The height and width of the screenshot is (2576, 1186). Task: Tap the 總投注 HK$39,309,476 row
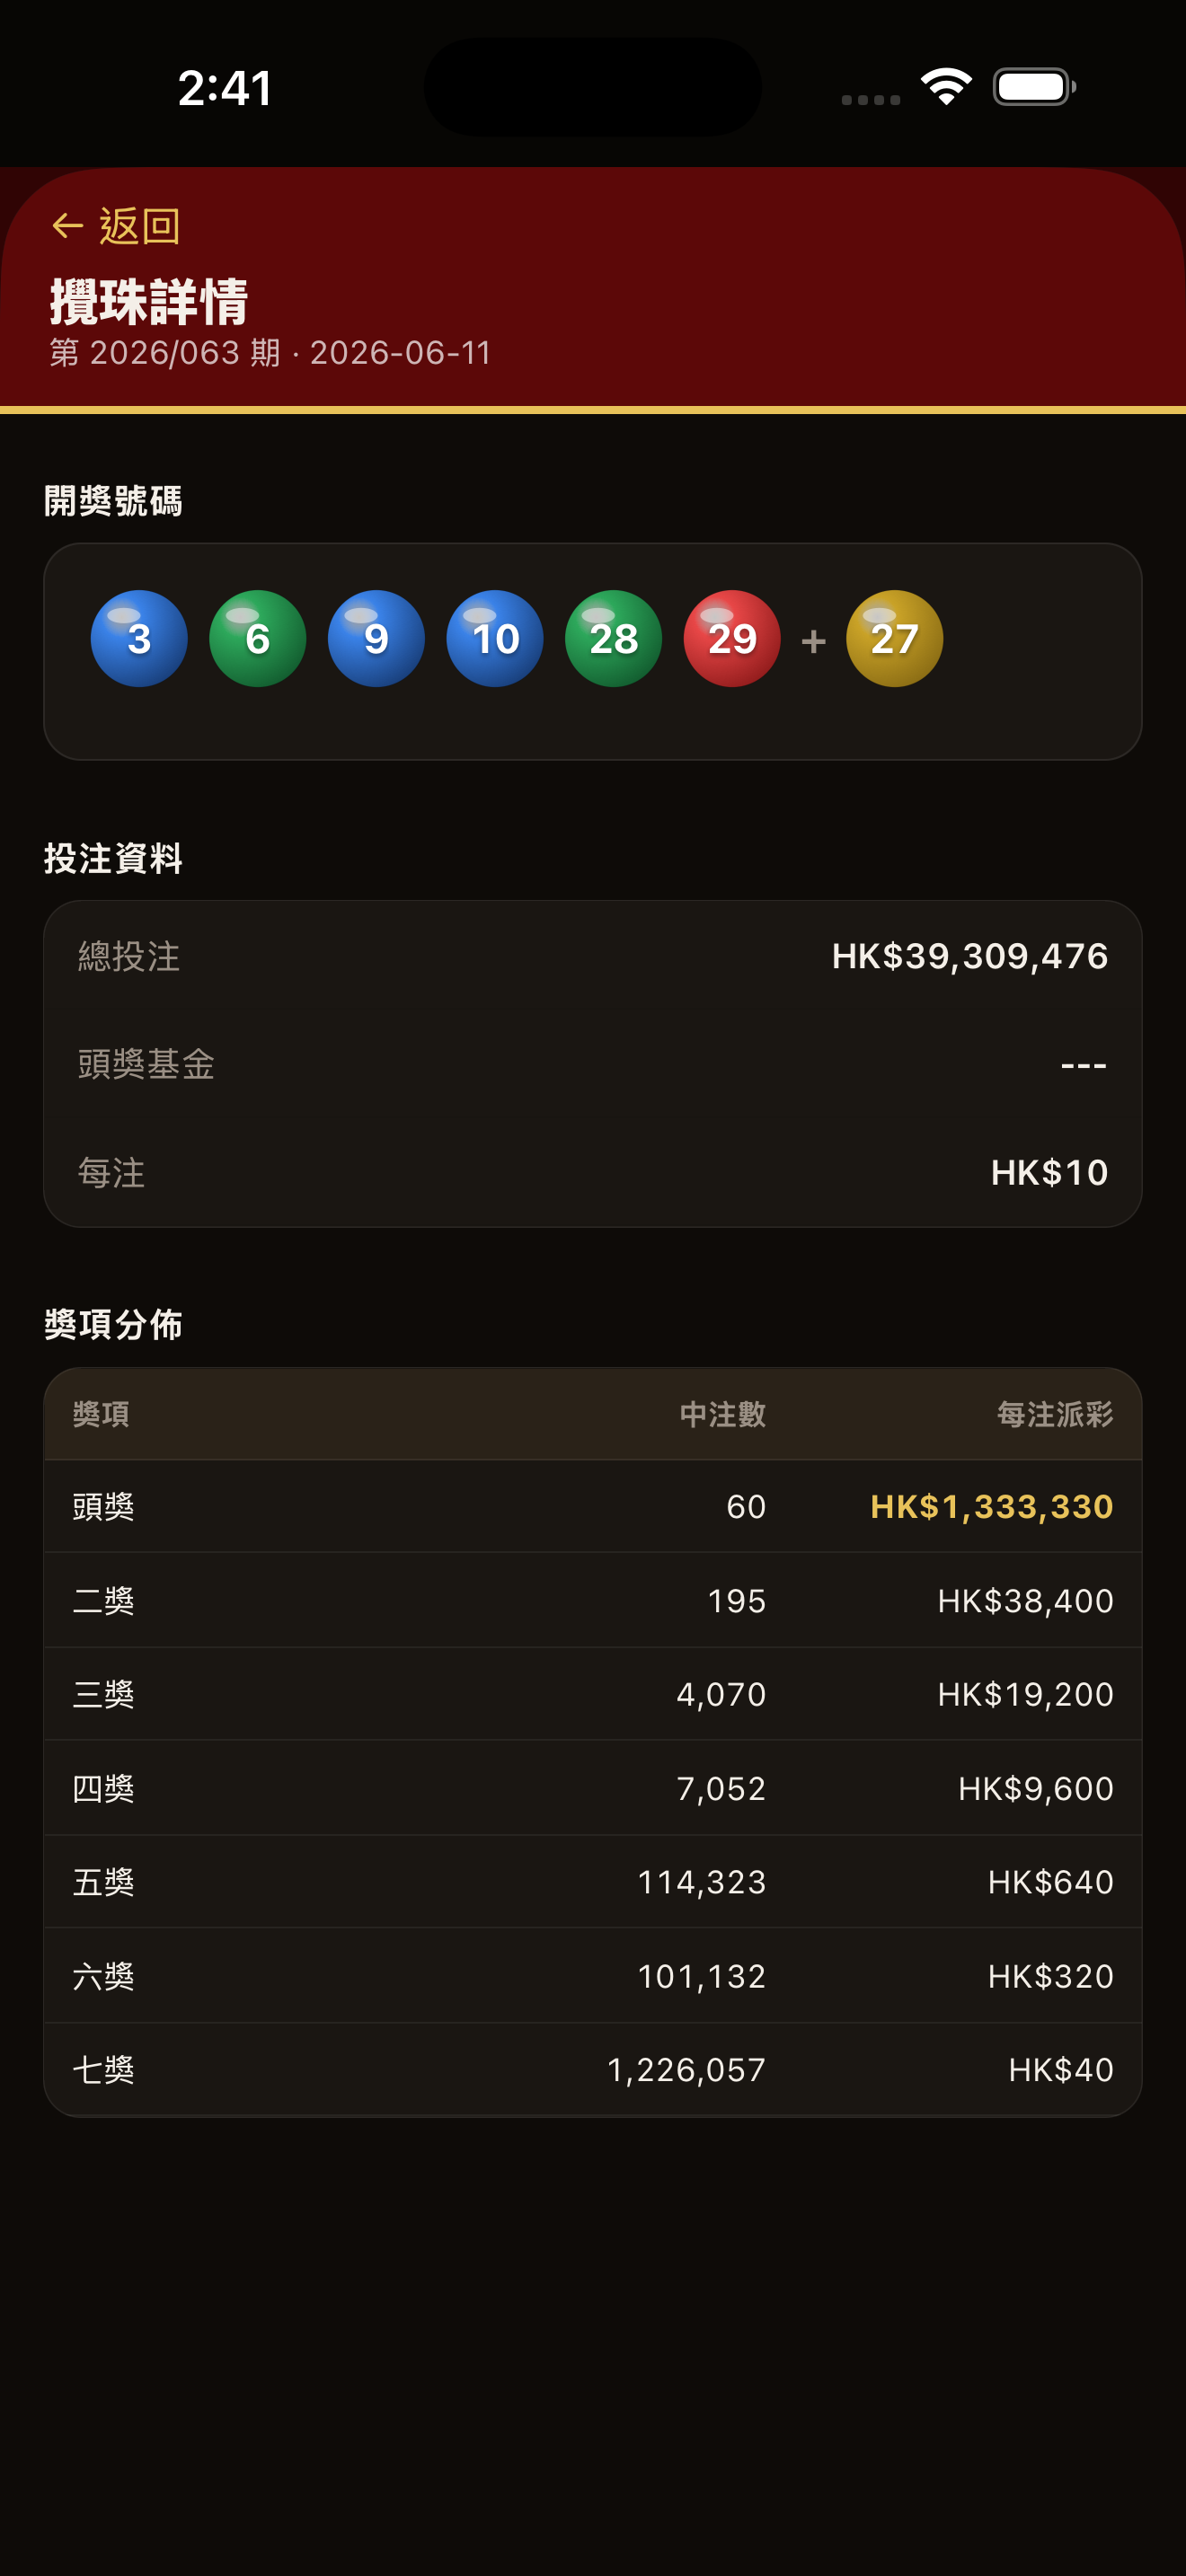593,956
